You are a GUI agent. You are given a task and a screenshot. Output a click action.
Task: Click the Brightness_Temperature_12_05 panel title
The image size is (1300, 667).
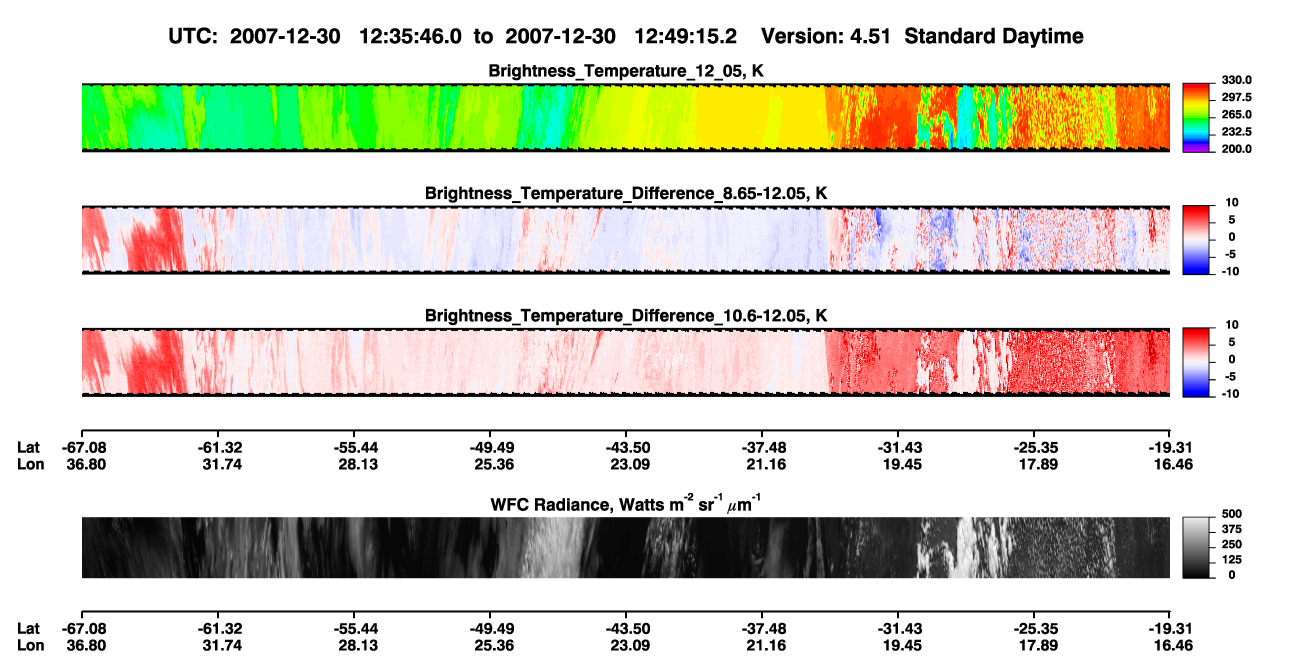point(626,71)
